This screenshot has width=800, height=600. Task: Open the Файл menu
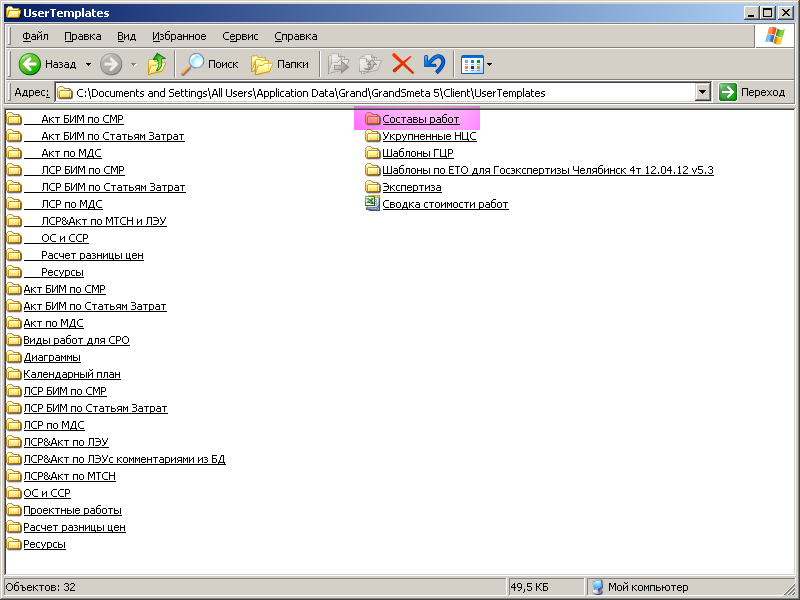[35, 36]
